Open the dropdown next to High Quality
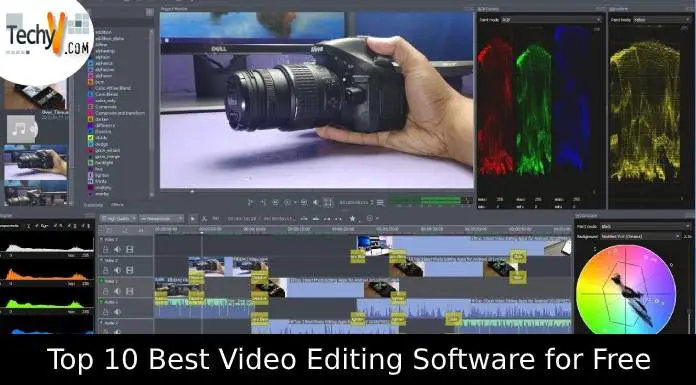Image resolution: width=696 pixels, height=385 pixels. (162, 218)
